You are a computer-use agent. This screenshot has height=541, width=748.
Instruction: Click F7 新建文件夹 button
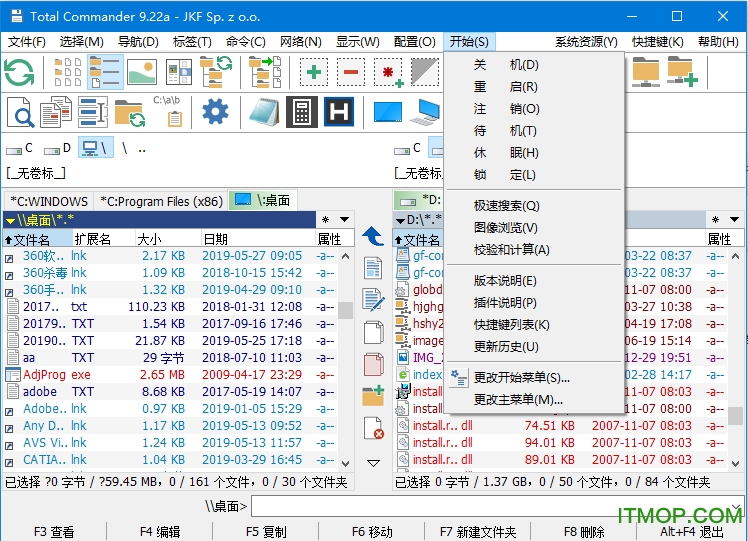pyautogui.click(x=478, y=531)
